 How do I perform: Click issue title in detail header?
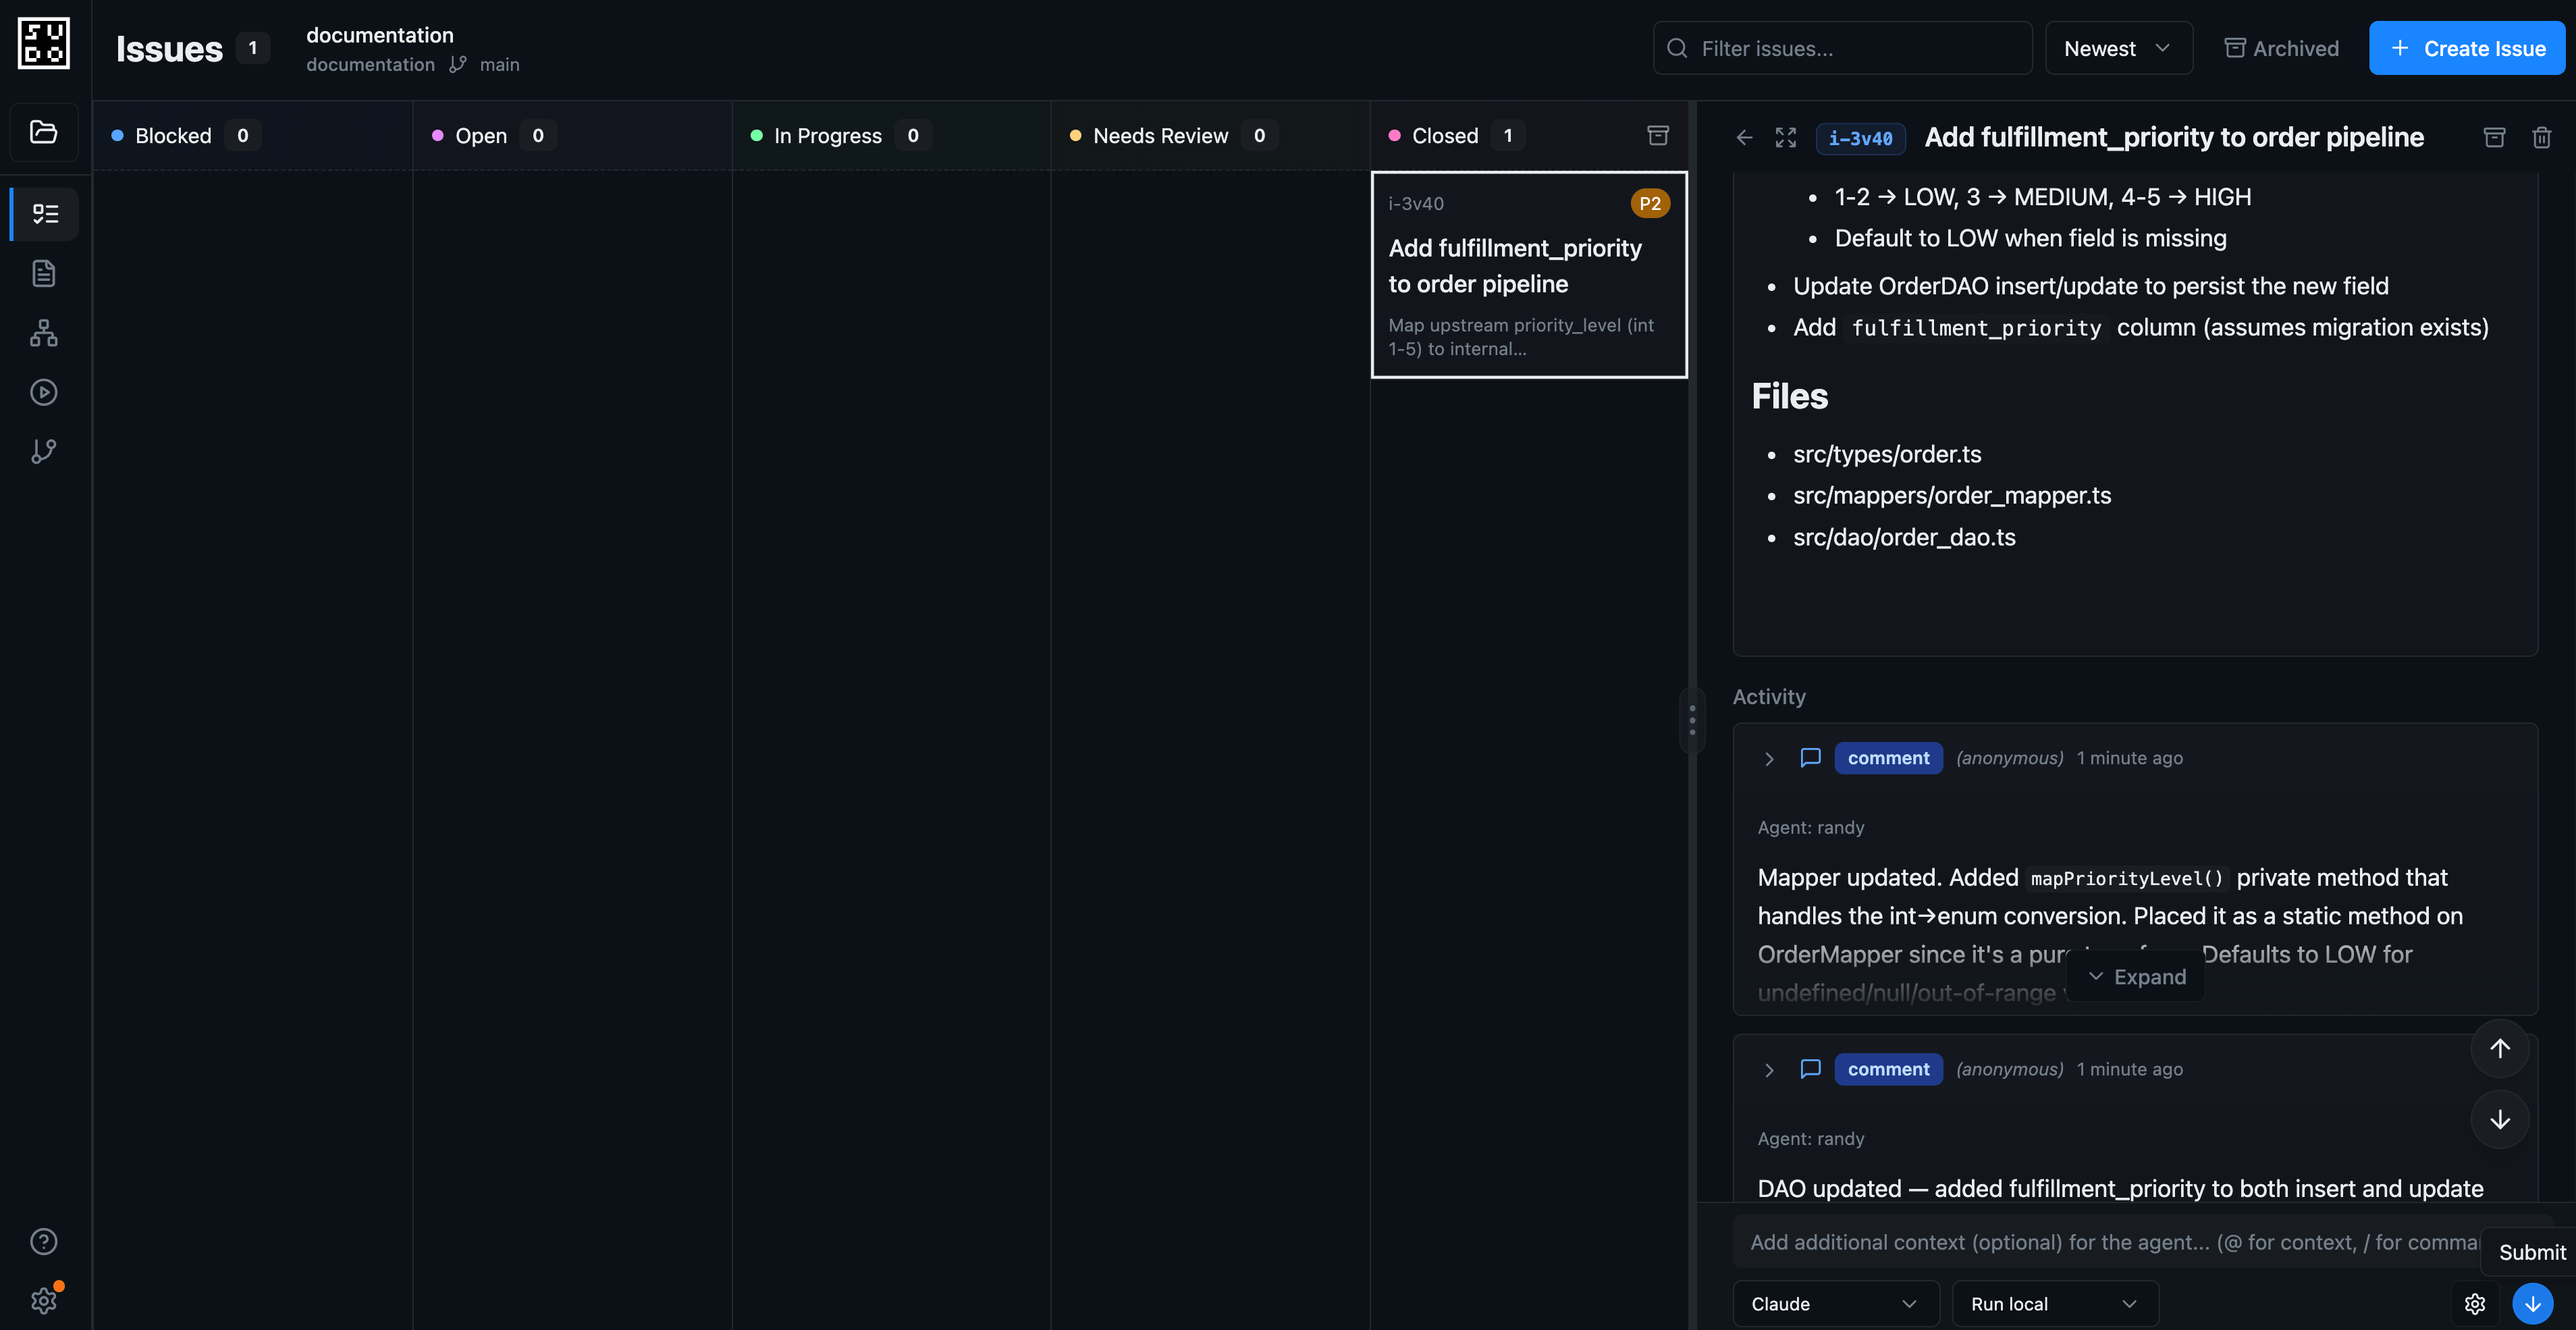(2174, 137)
